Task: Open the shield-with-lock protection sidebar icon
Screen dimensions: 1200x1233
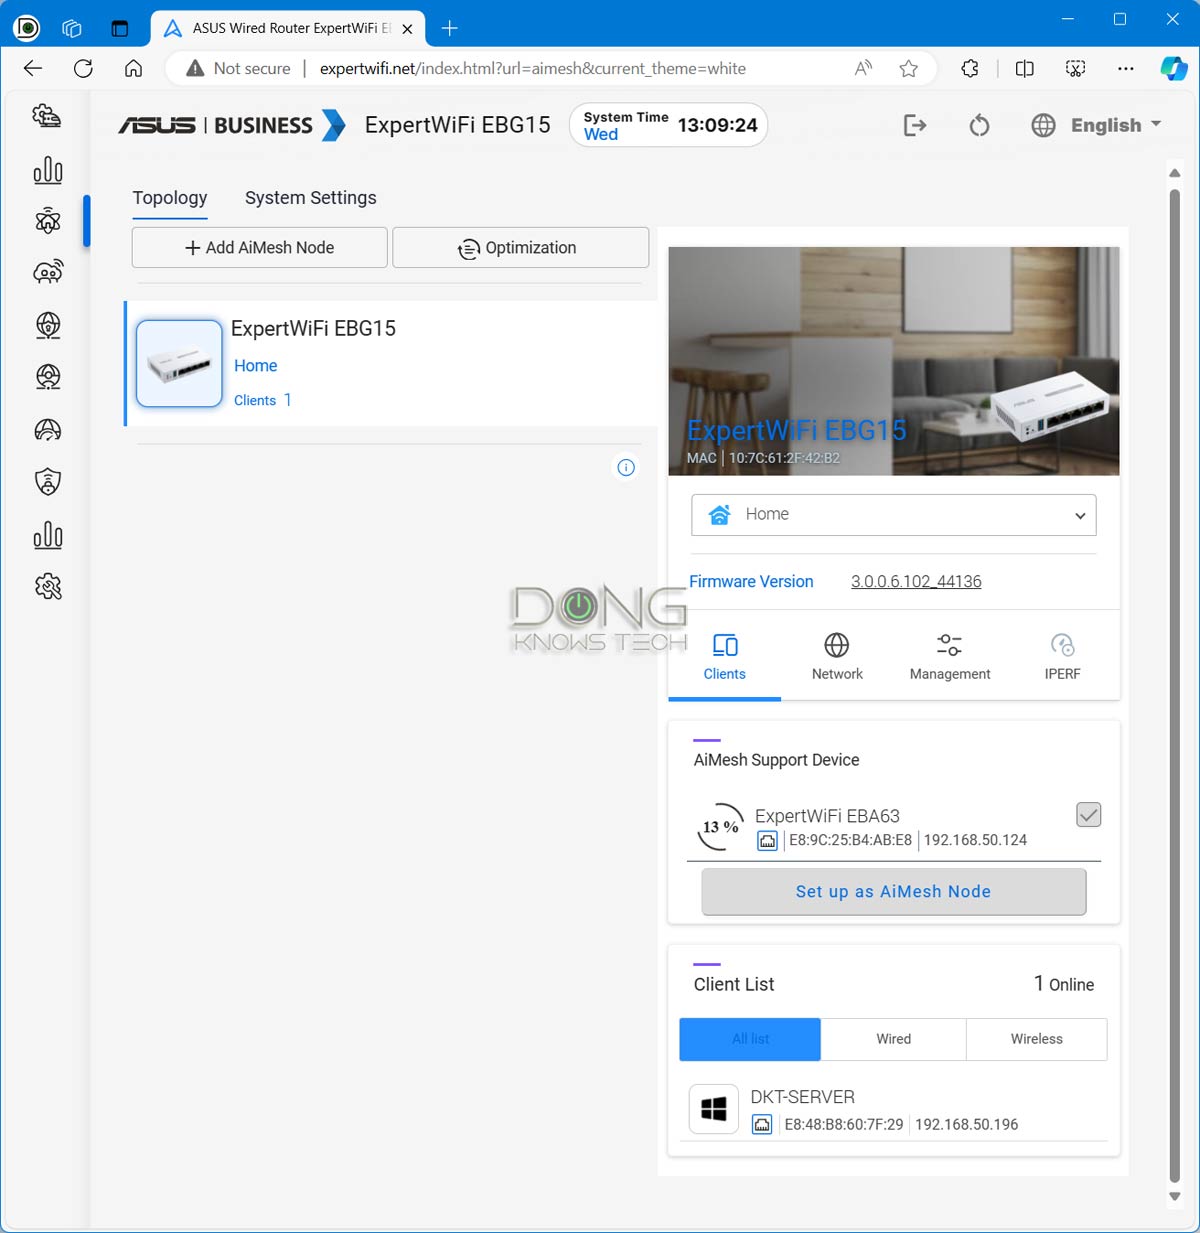Action: coord(47,482)
